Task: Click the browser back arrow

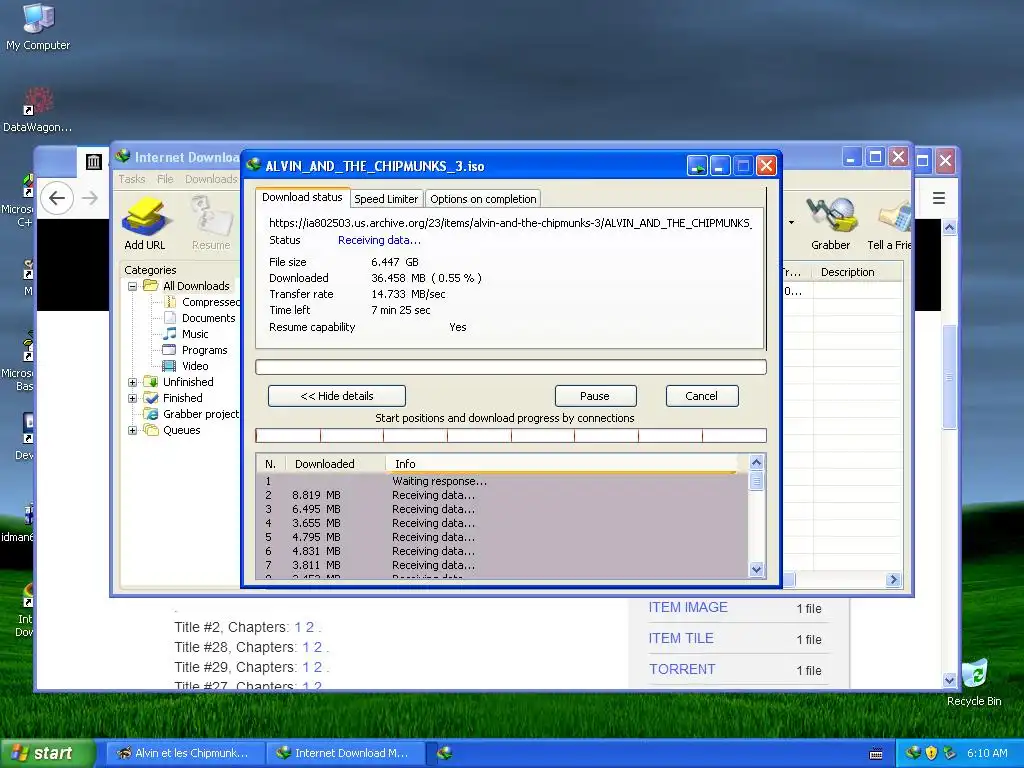Action: click(57, 198)
